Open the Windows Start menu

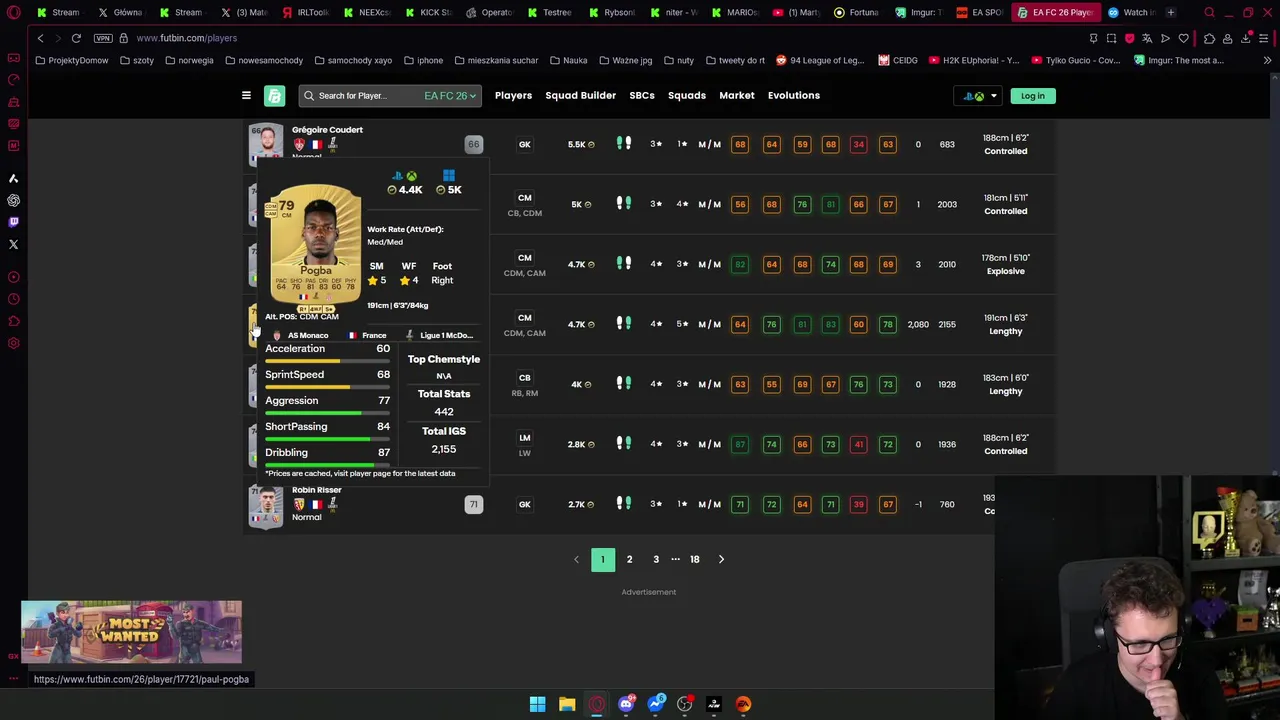coord(537,704)
